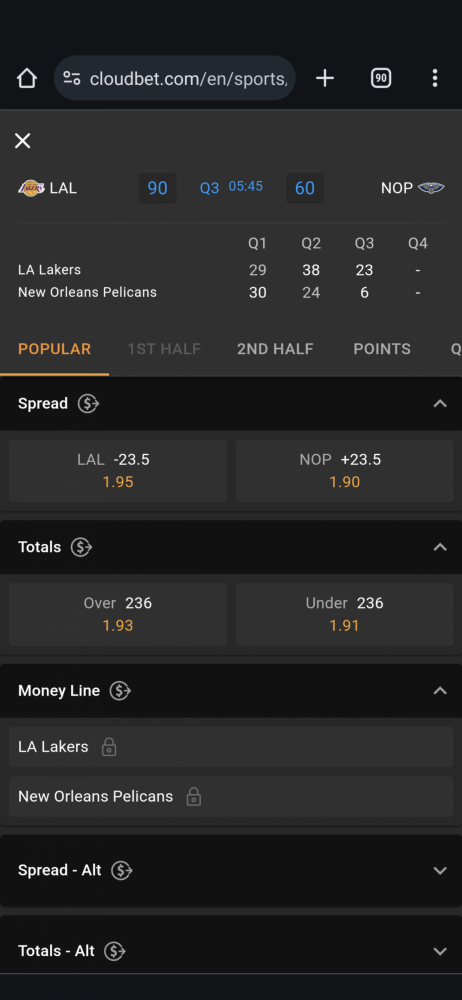Switch to the 2ND HALF tab
Image resolution: width=462 pixels, height=1000 pixels.
point(275,349)
